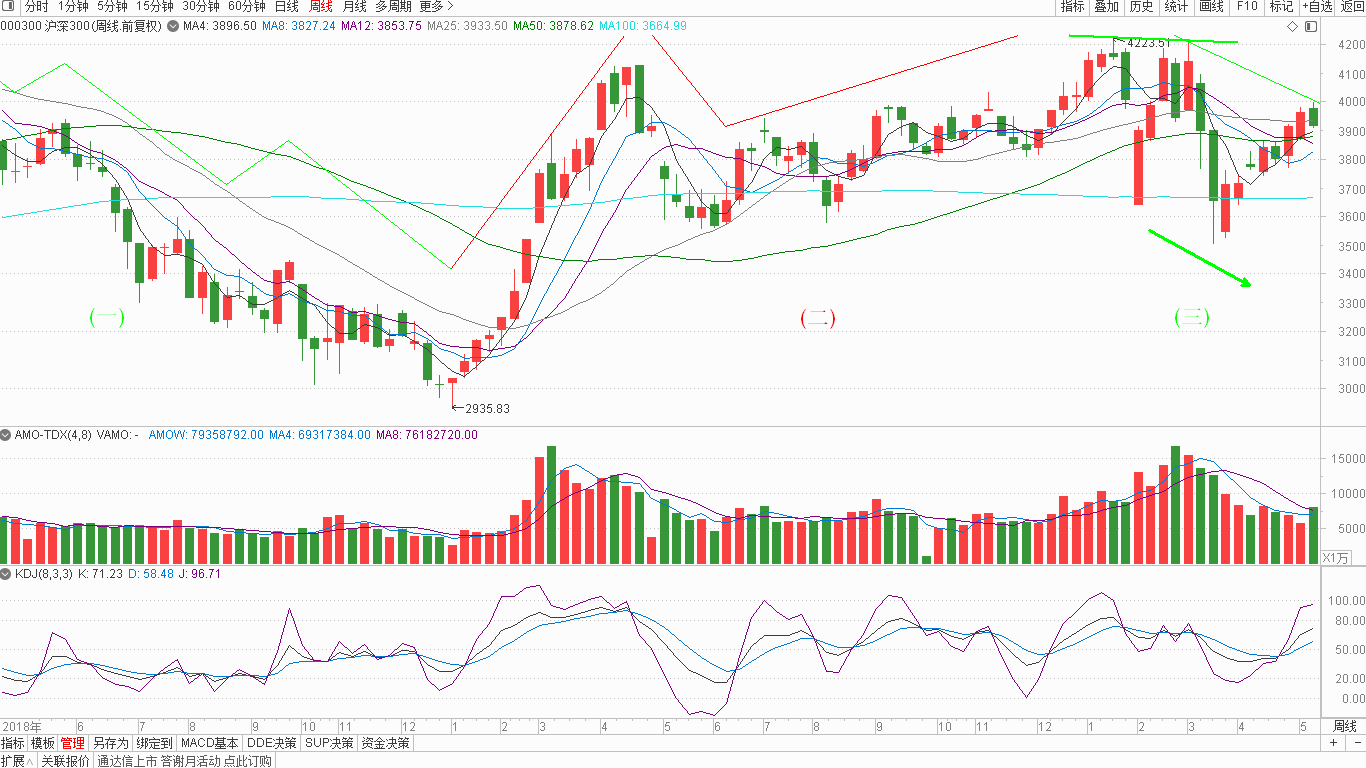Image resolution: width=1366 pixels, height=768 pixels.
Task: Click the MA12: 3853.75 label
Action: [381, 26]
